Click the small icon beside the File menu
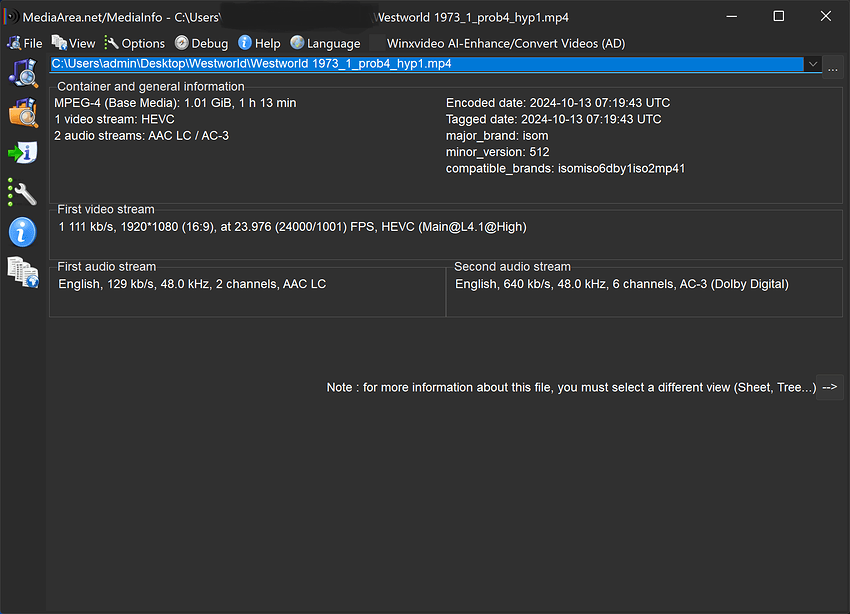 pos(13,43)
